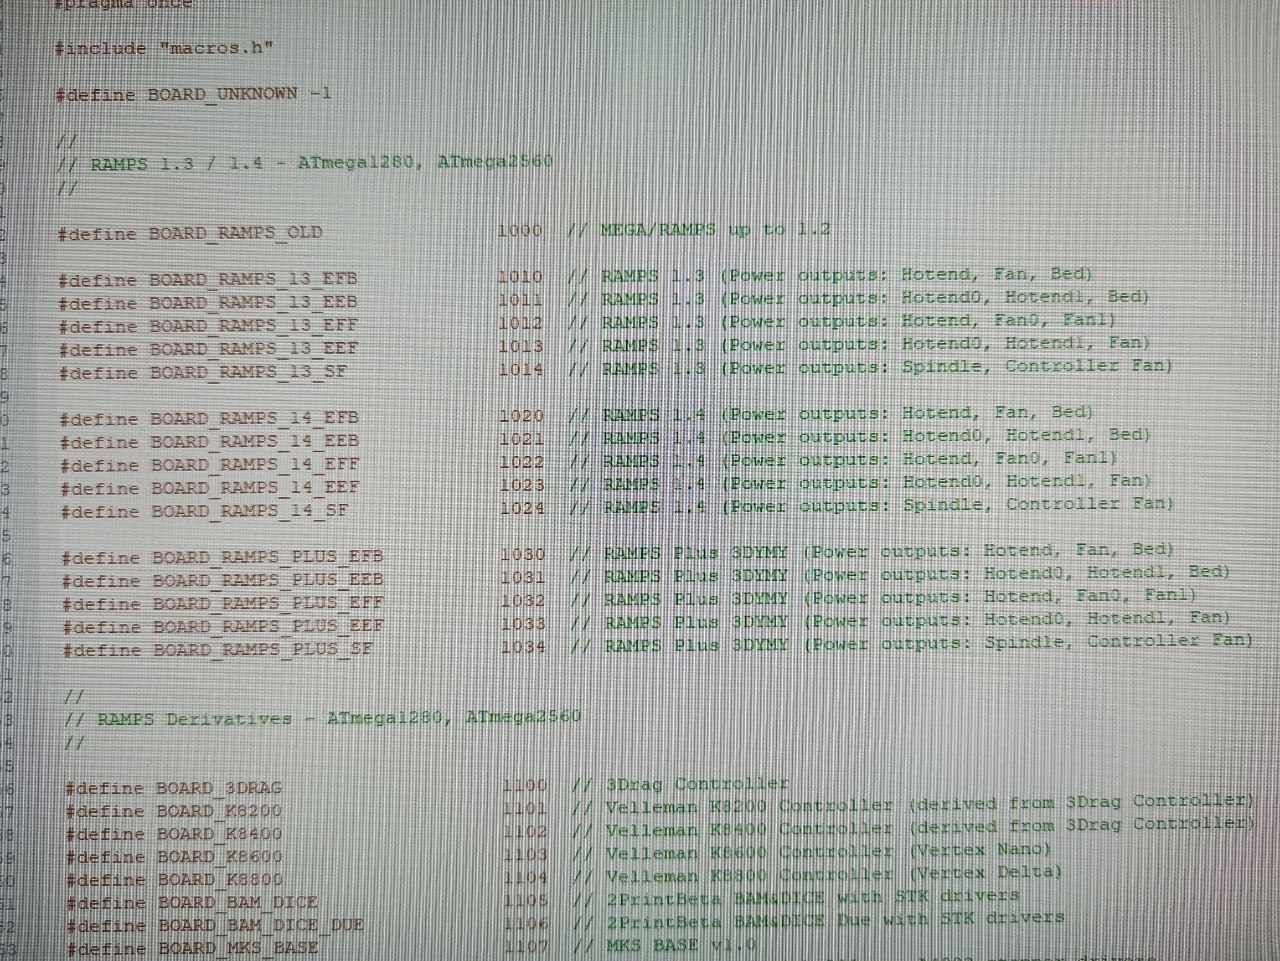
Task: Click the value 1106
Action: pos(527,923)
